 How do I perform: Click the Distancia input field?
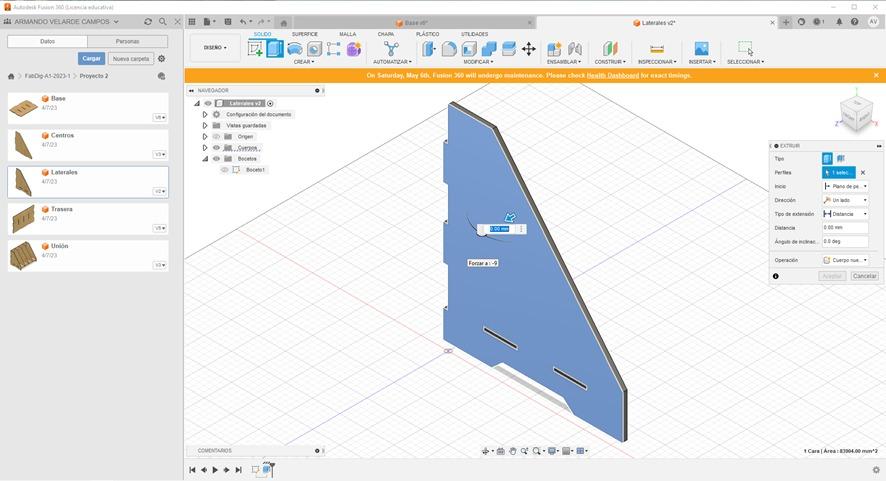click(845, 228)
